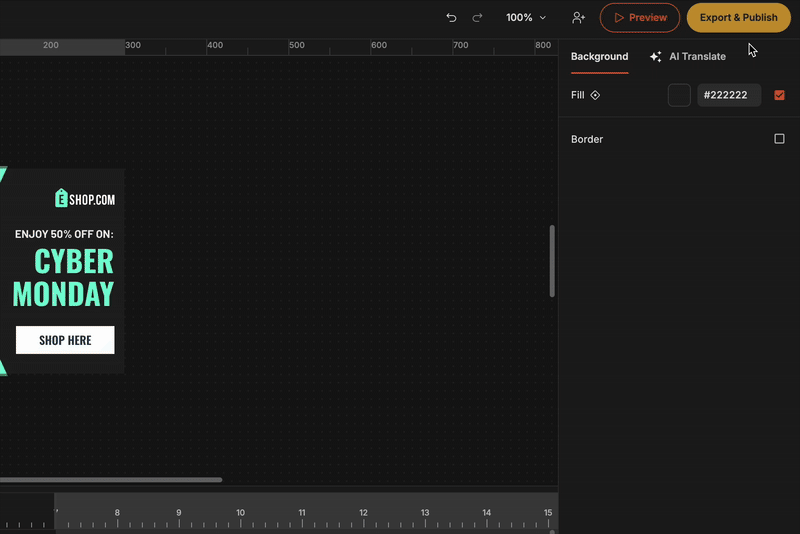Click the play icon inside the Preview button
Screen dimensions: 800x534
click(619, 18)
